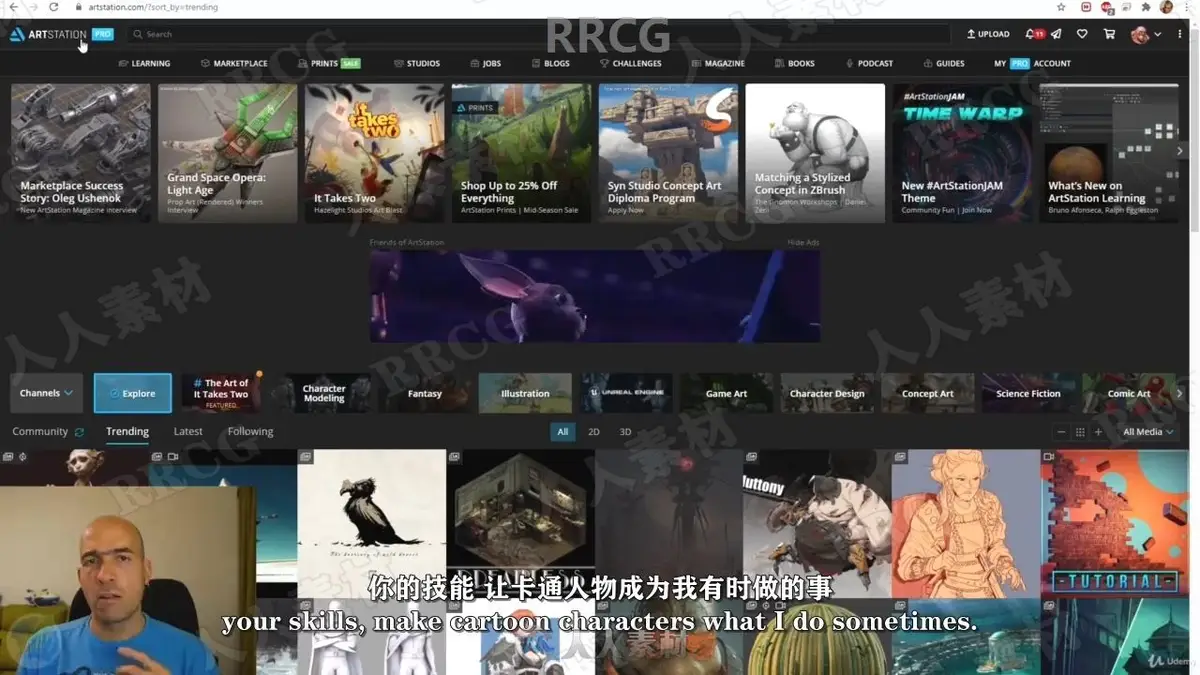
Task: Open the Learning menu
Action: (x=144, y=63)
